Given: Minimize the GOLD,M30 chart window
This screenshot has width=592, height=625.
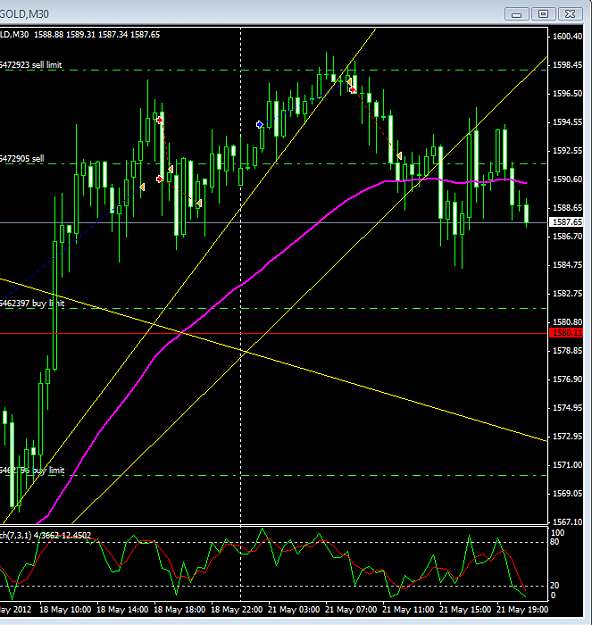Looking at the screenshot, I should pos(516,14).
